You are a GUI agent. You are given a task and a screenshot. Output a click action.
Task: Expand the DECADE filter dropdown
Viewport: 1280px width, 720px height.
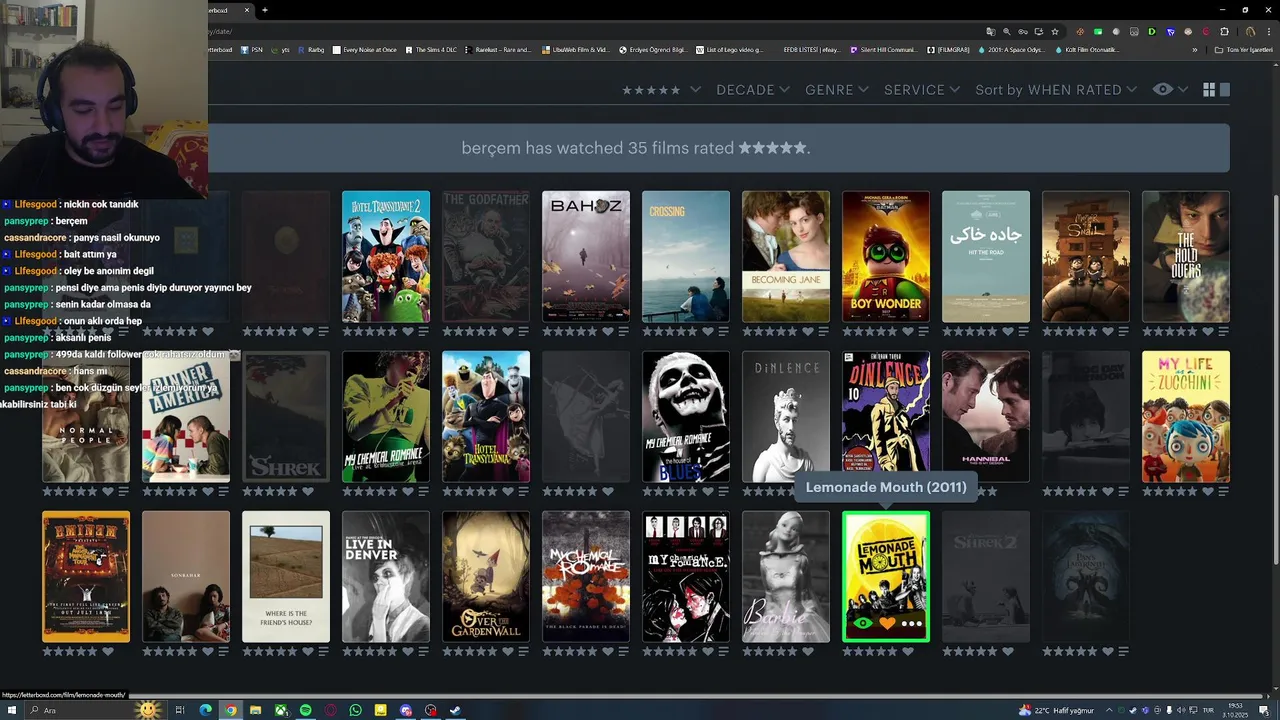tap(753, 90)
